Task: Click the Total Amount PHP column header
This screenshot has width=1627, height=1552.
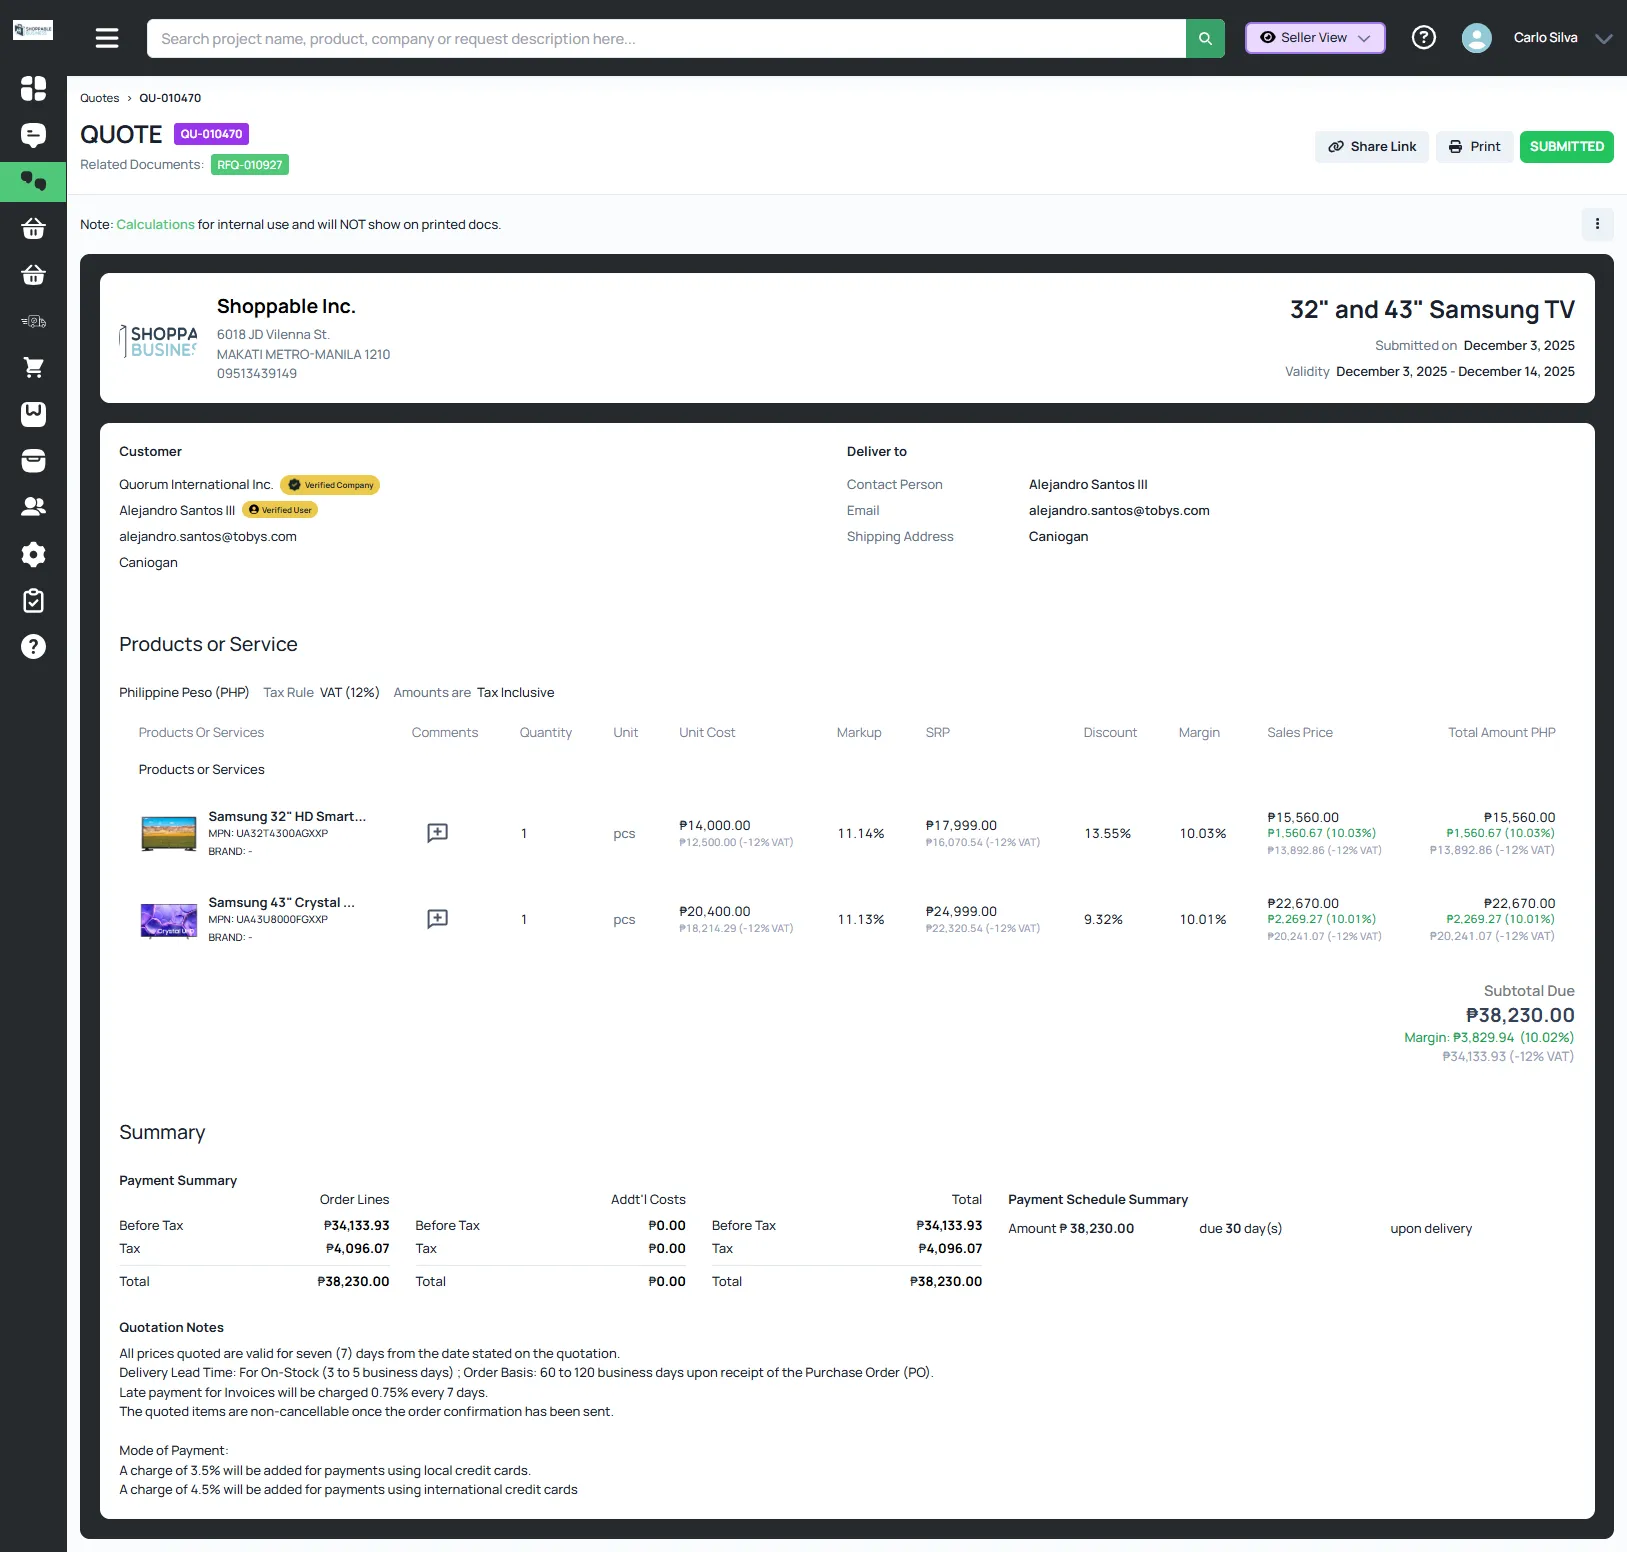Action: [1501, 732]
